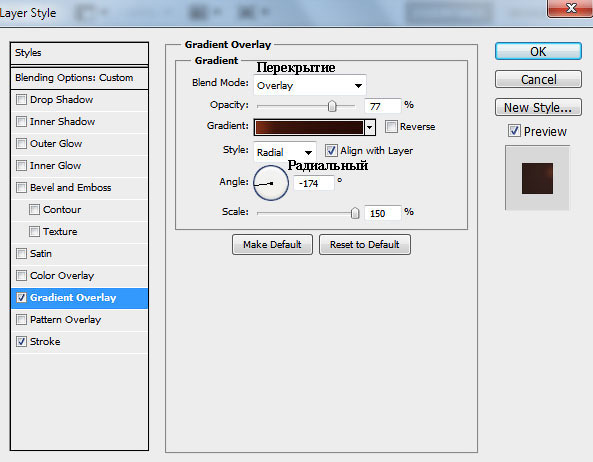Enable the Drop Shadow checkbox
593x462 pixels.
pyautogui.click(x=21, y=100)
